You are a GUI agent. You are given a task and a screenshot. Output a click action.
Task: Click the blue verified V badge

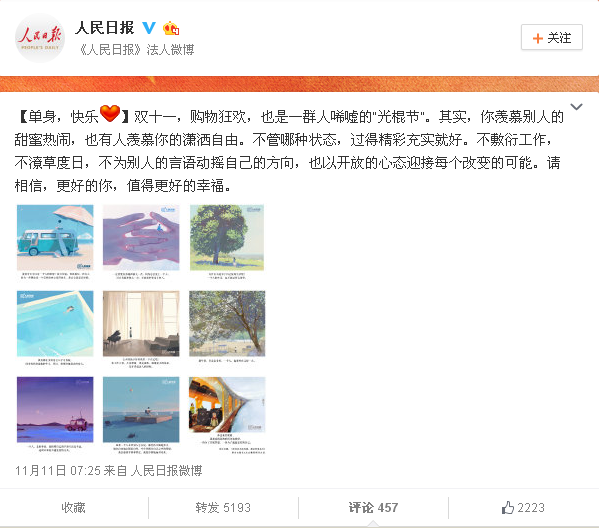(x=149, y=28)
